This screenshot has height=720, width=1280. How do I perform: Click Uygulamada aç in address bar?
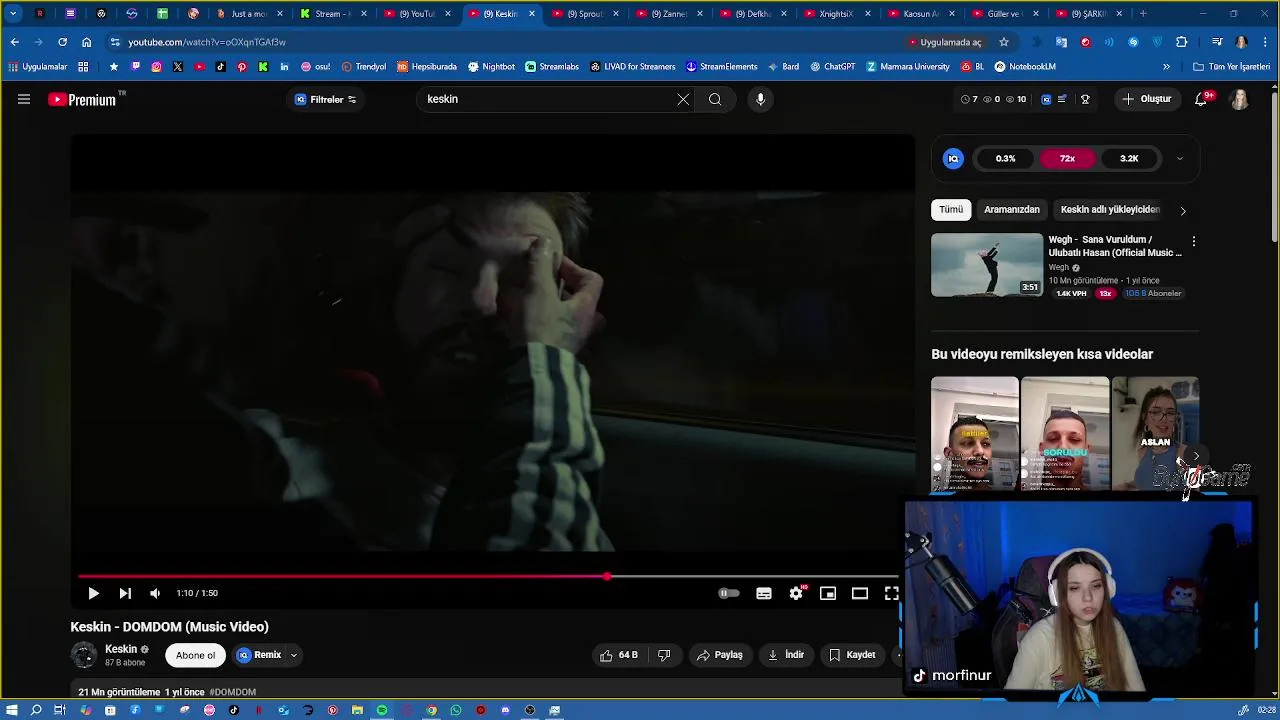pyautogui.click(x=946, y=42)
